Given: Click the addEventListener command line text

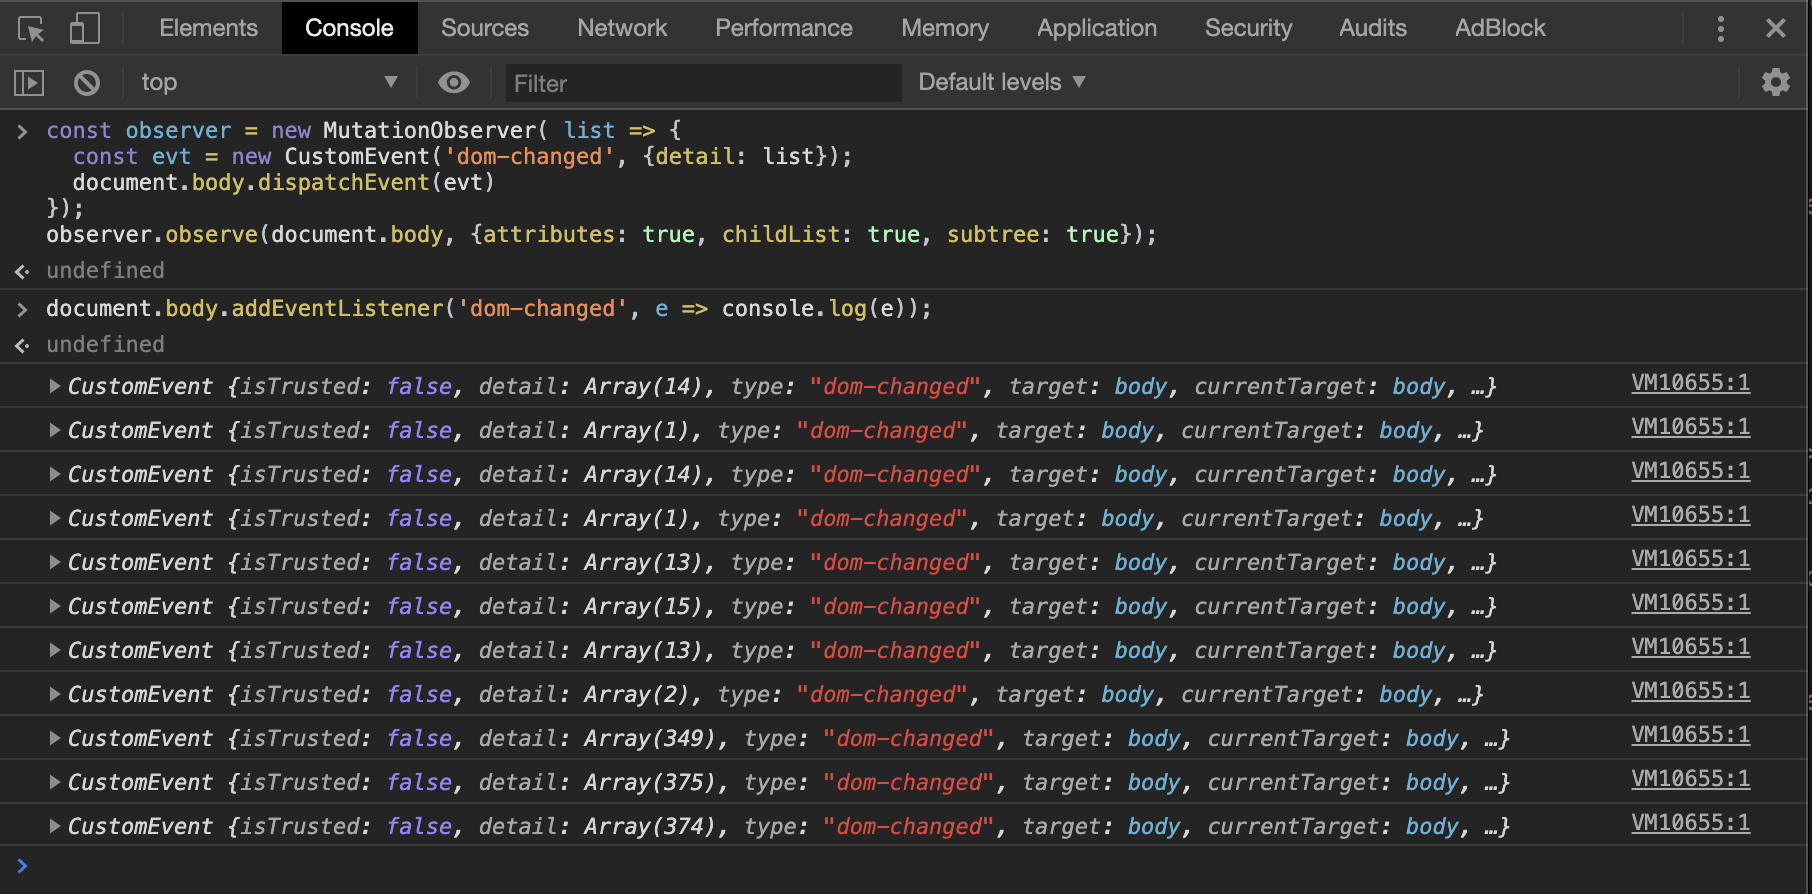Looking at the screenshot, I should coord(488,309).
